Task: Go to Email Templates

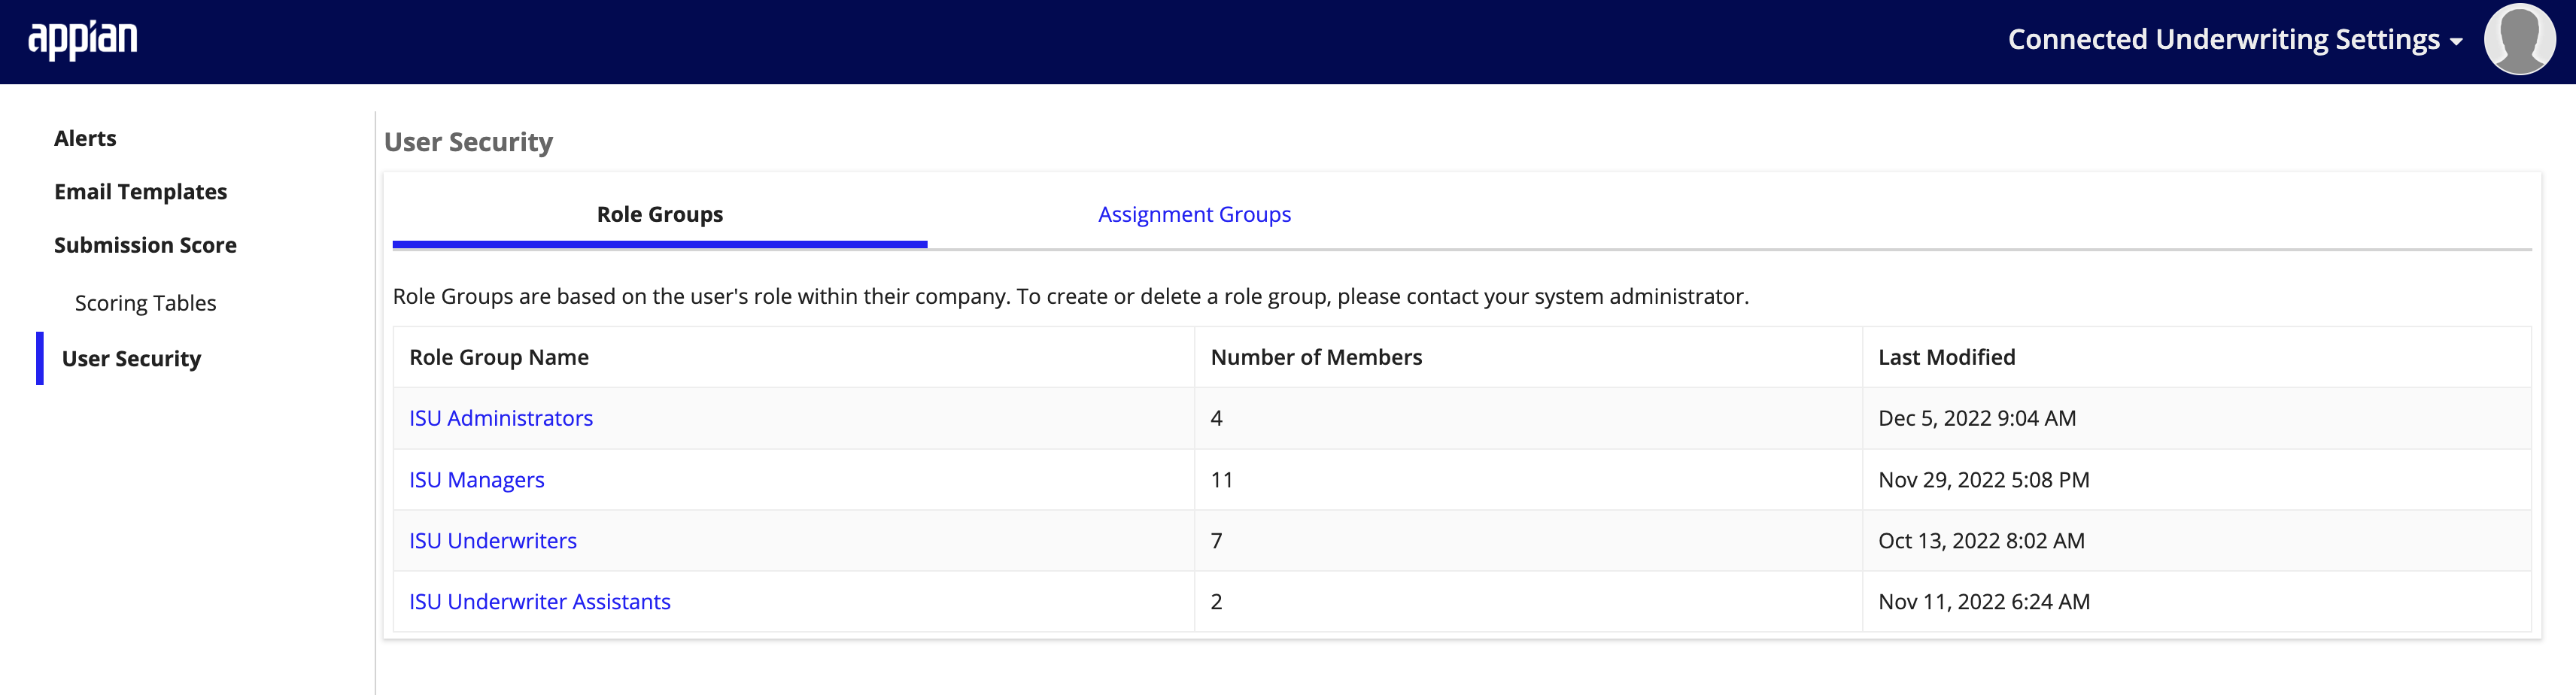Action: (140, 192)
